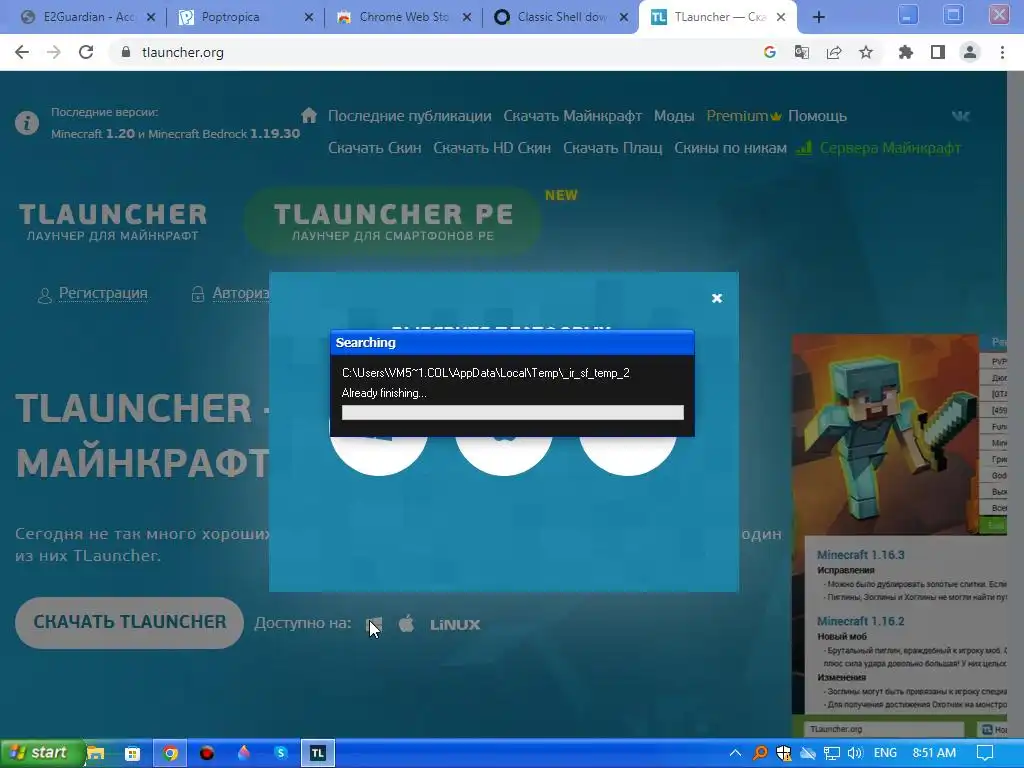Open Minecraft 1.16.3 changelog heading
This screenshot has width=1024, height=768.
860,554
